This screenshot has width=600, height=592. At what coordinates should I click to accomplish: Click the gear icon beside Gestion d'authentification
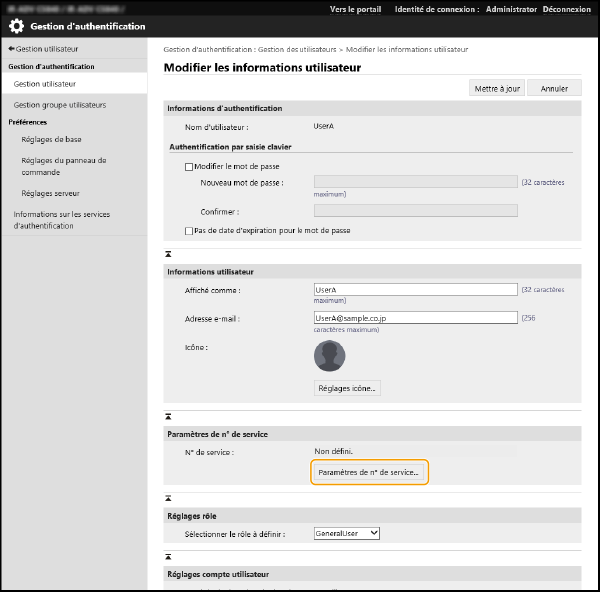17,27
